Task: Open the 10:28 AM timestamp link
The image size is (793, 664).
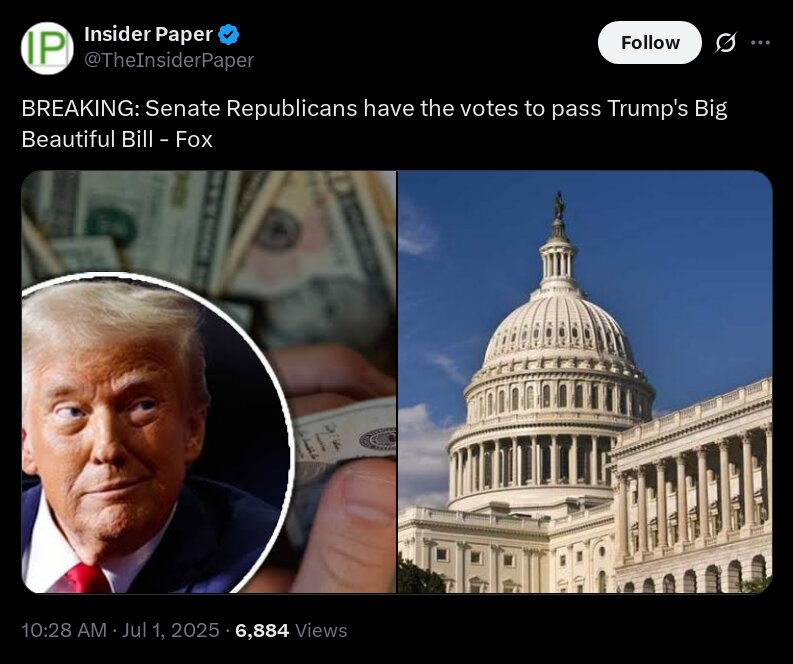Action: (64, 630)
